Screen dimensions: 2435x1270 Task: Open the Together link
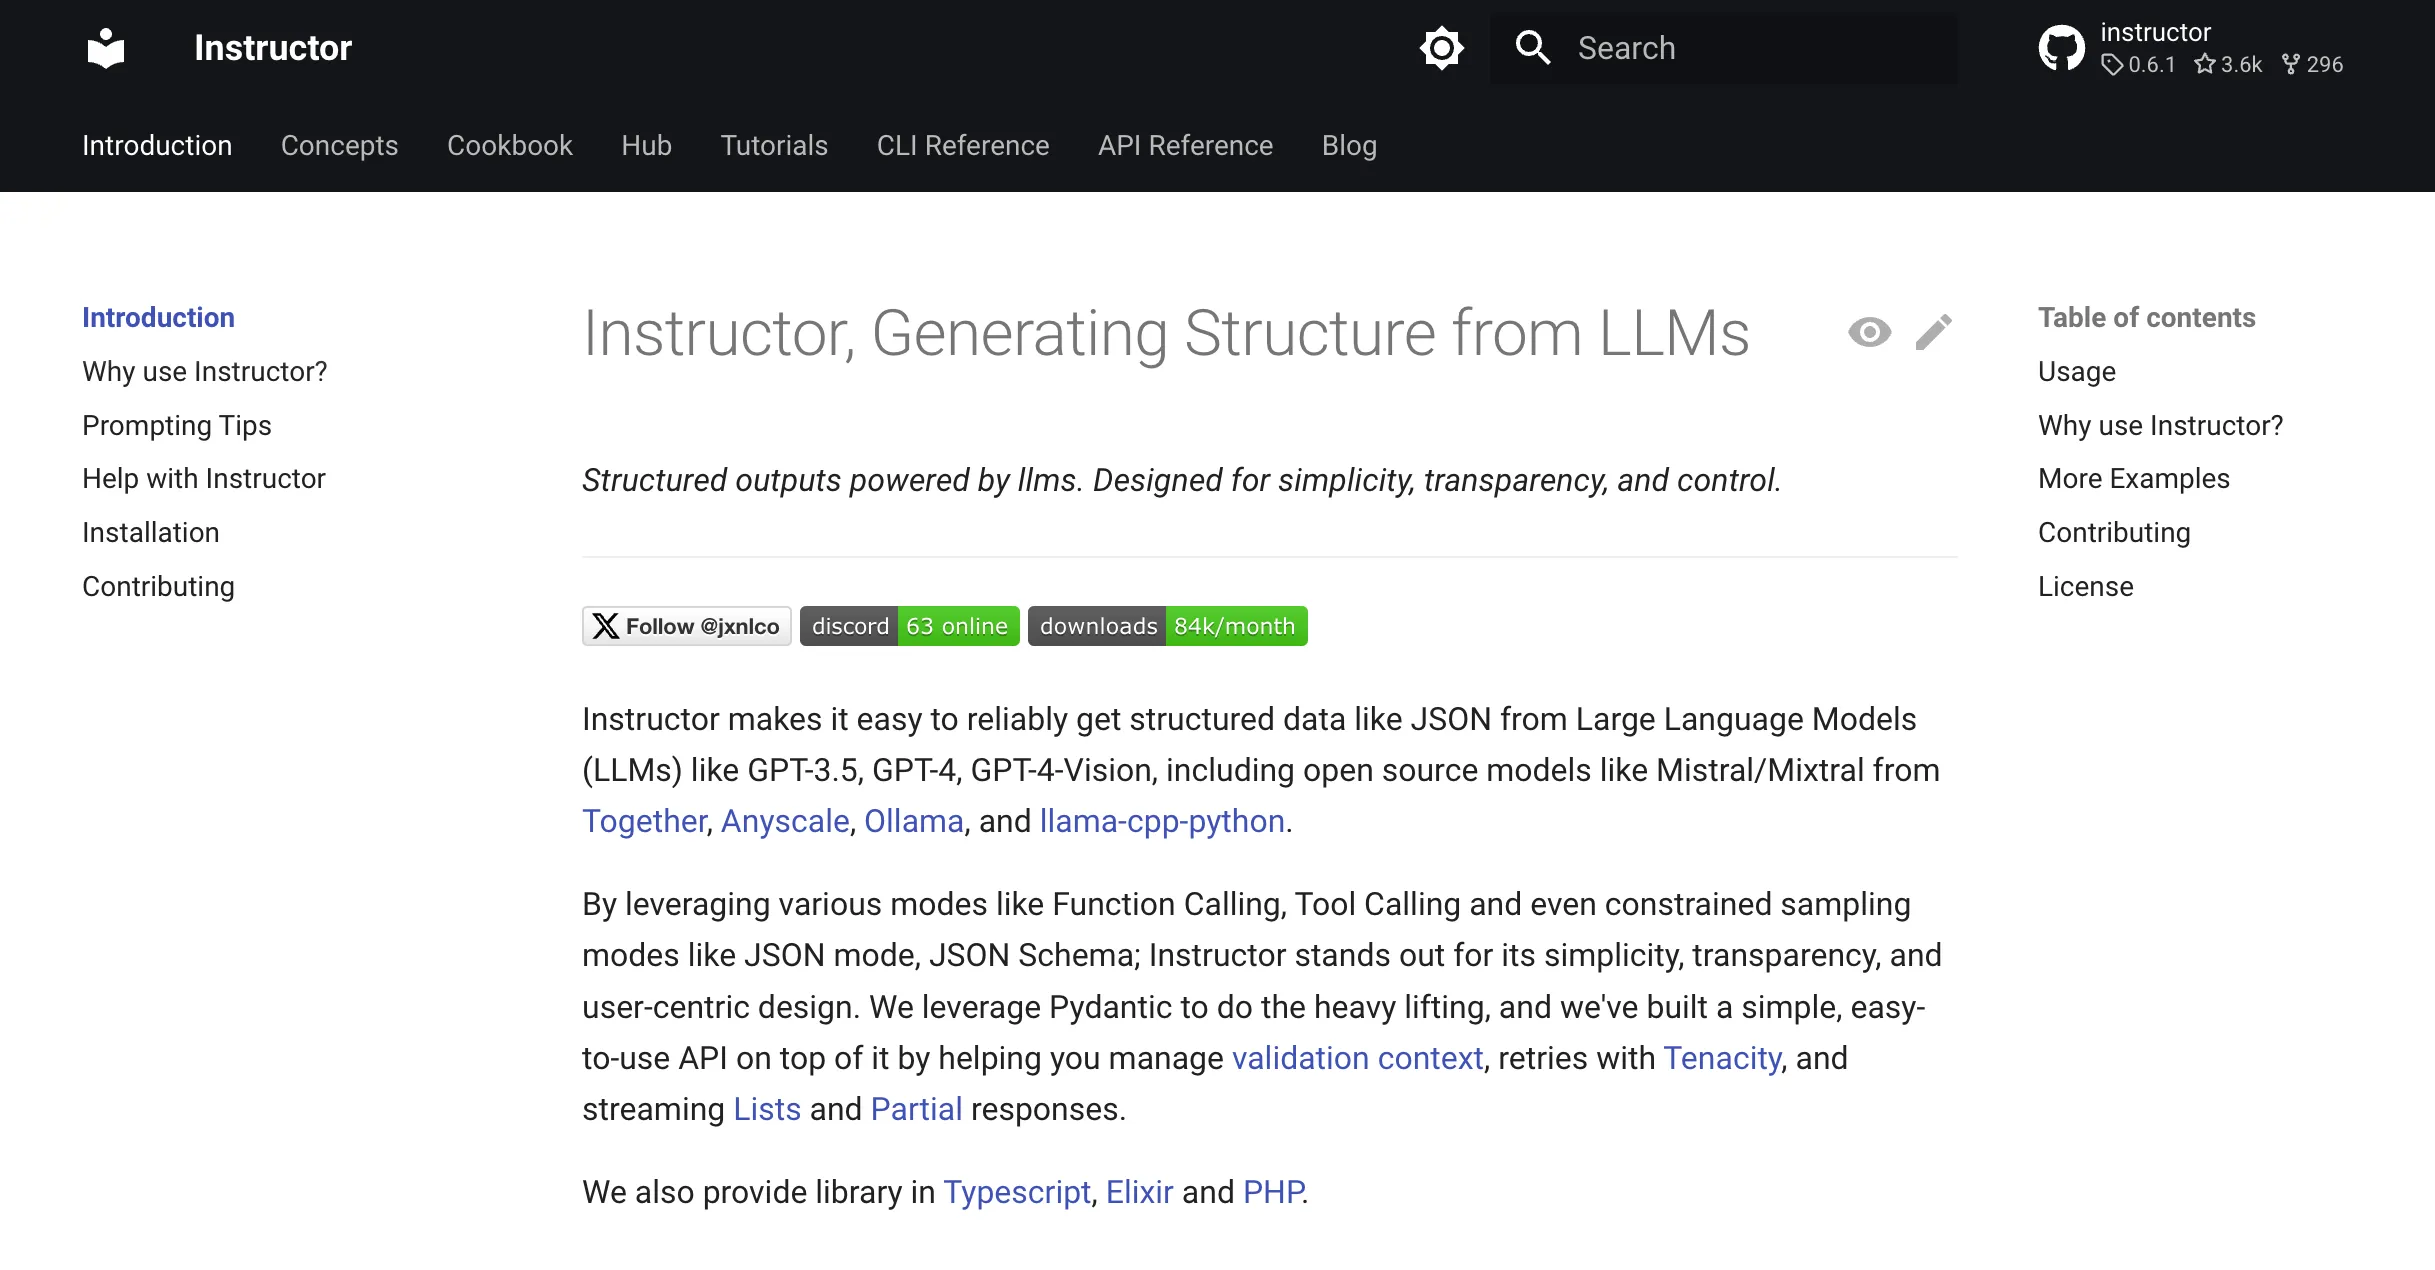click(644, 821)
